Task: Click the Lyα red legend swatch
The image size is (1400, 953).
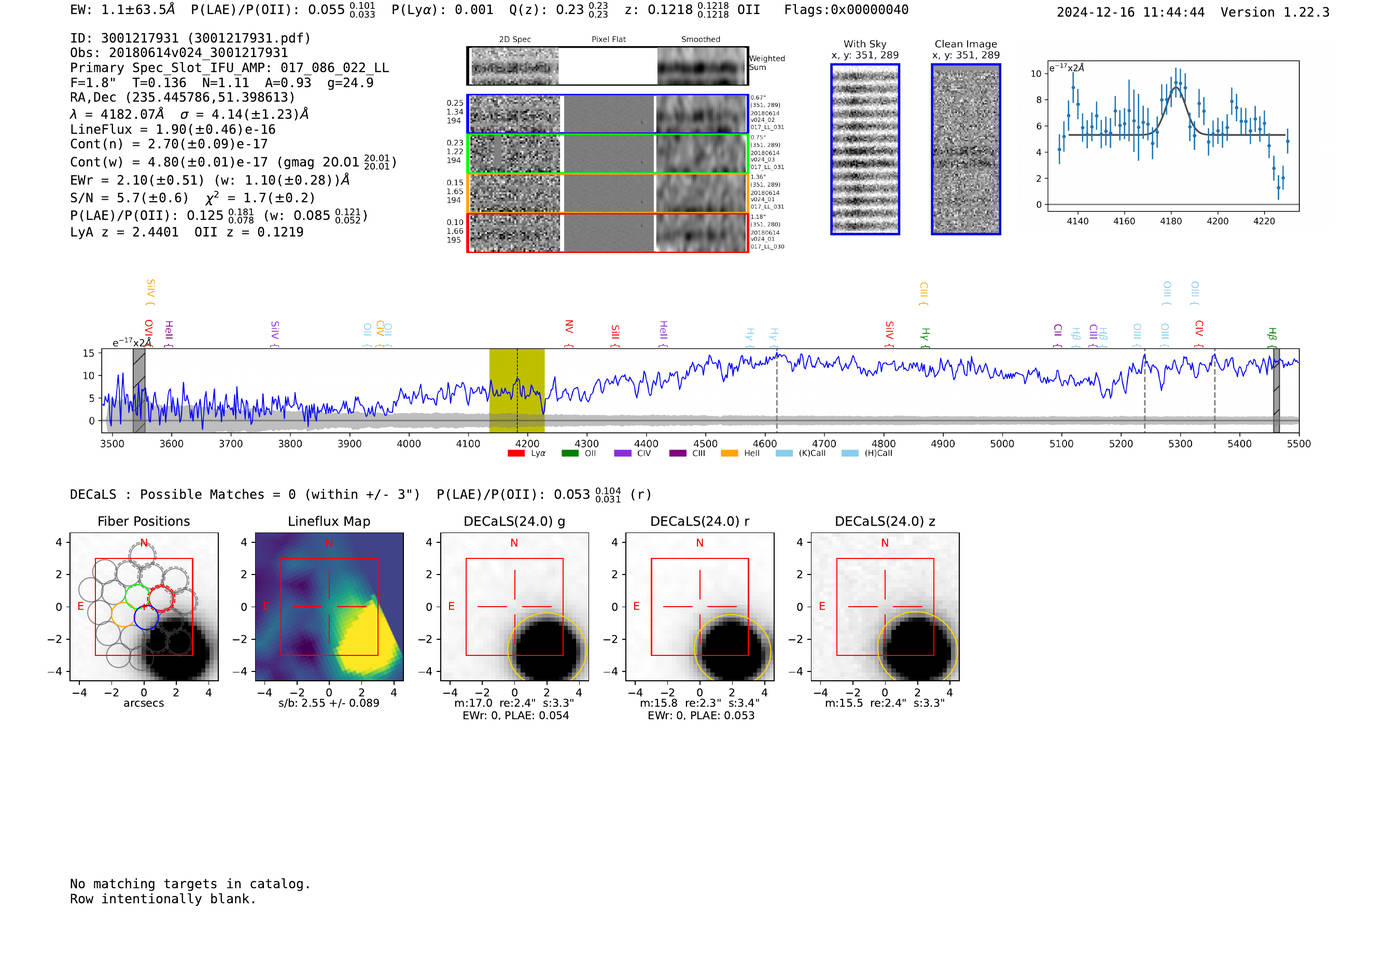Action: pos(516,454)
